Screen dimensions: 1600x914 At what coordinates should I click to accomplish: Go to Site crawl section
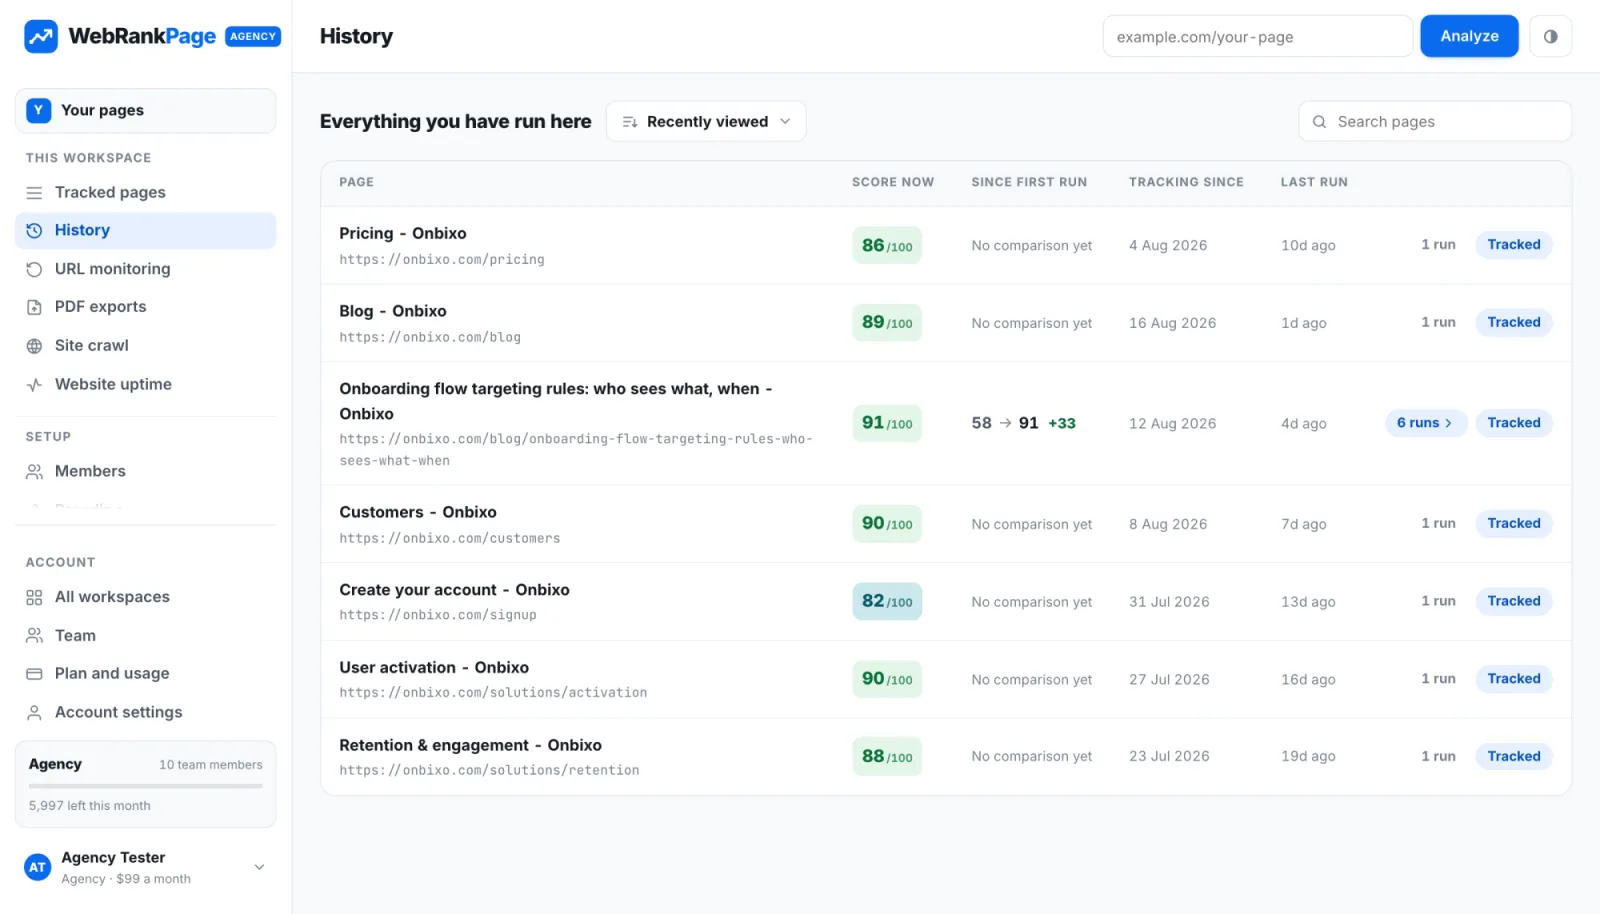[145, 346]
